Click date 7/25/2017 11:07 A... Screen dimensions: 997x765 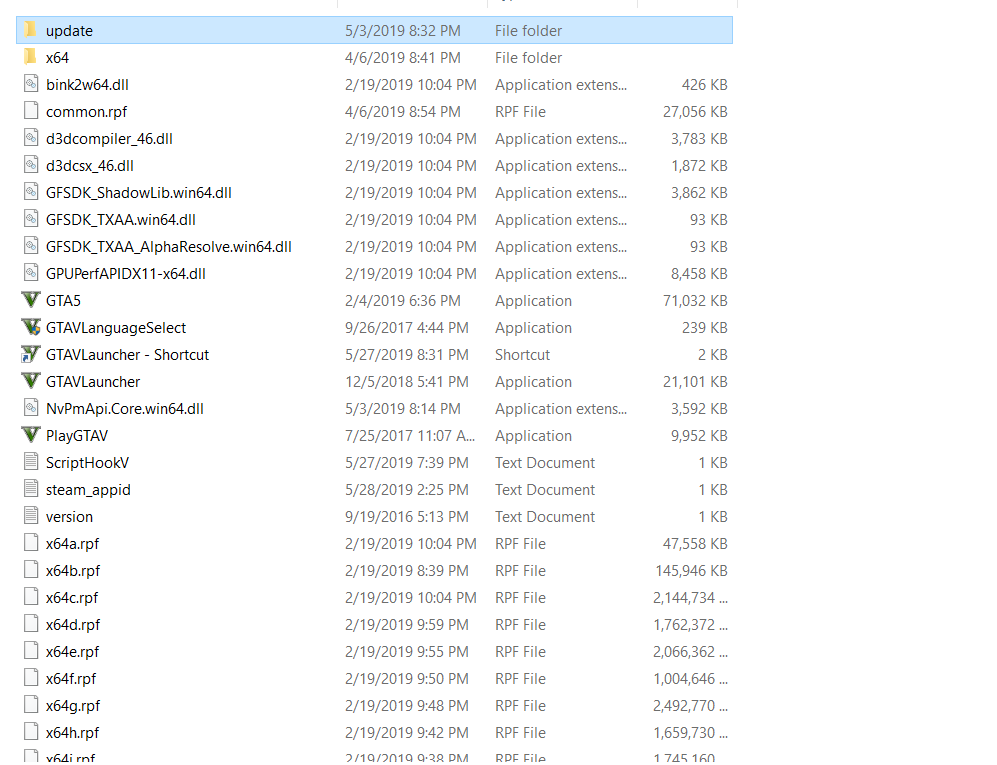409,436
